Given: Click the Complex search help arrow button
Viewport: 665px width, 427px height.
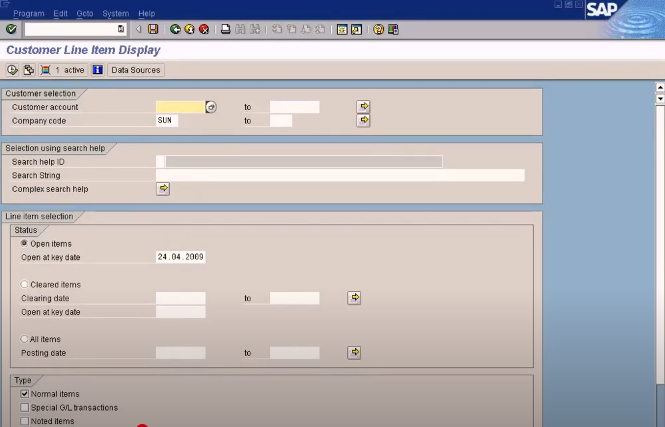Looking at the screenshot, I should (163, 189).
